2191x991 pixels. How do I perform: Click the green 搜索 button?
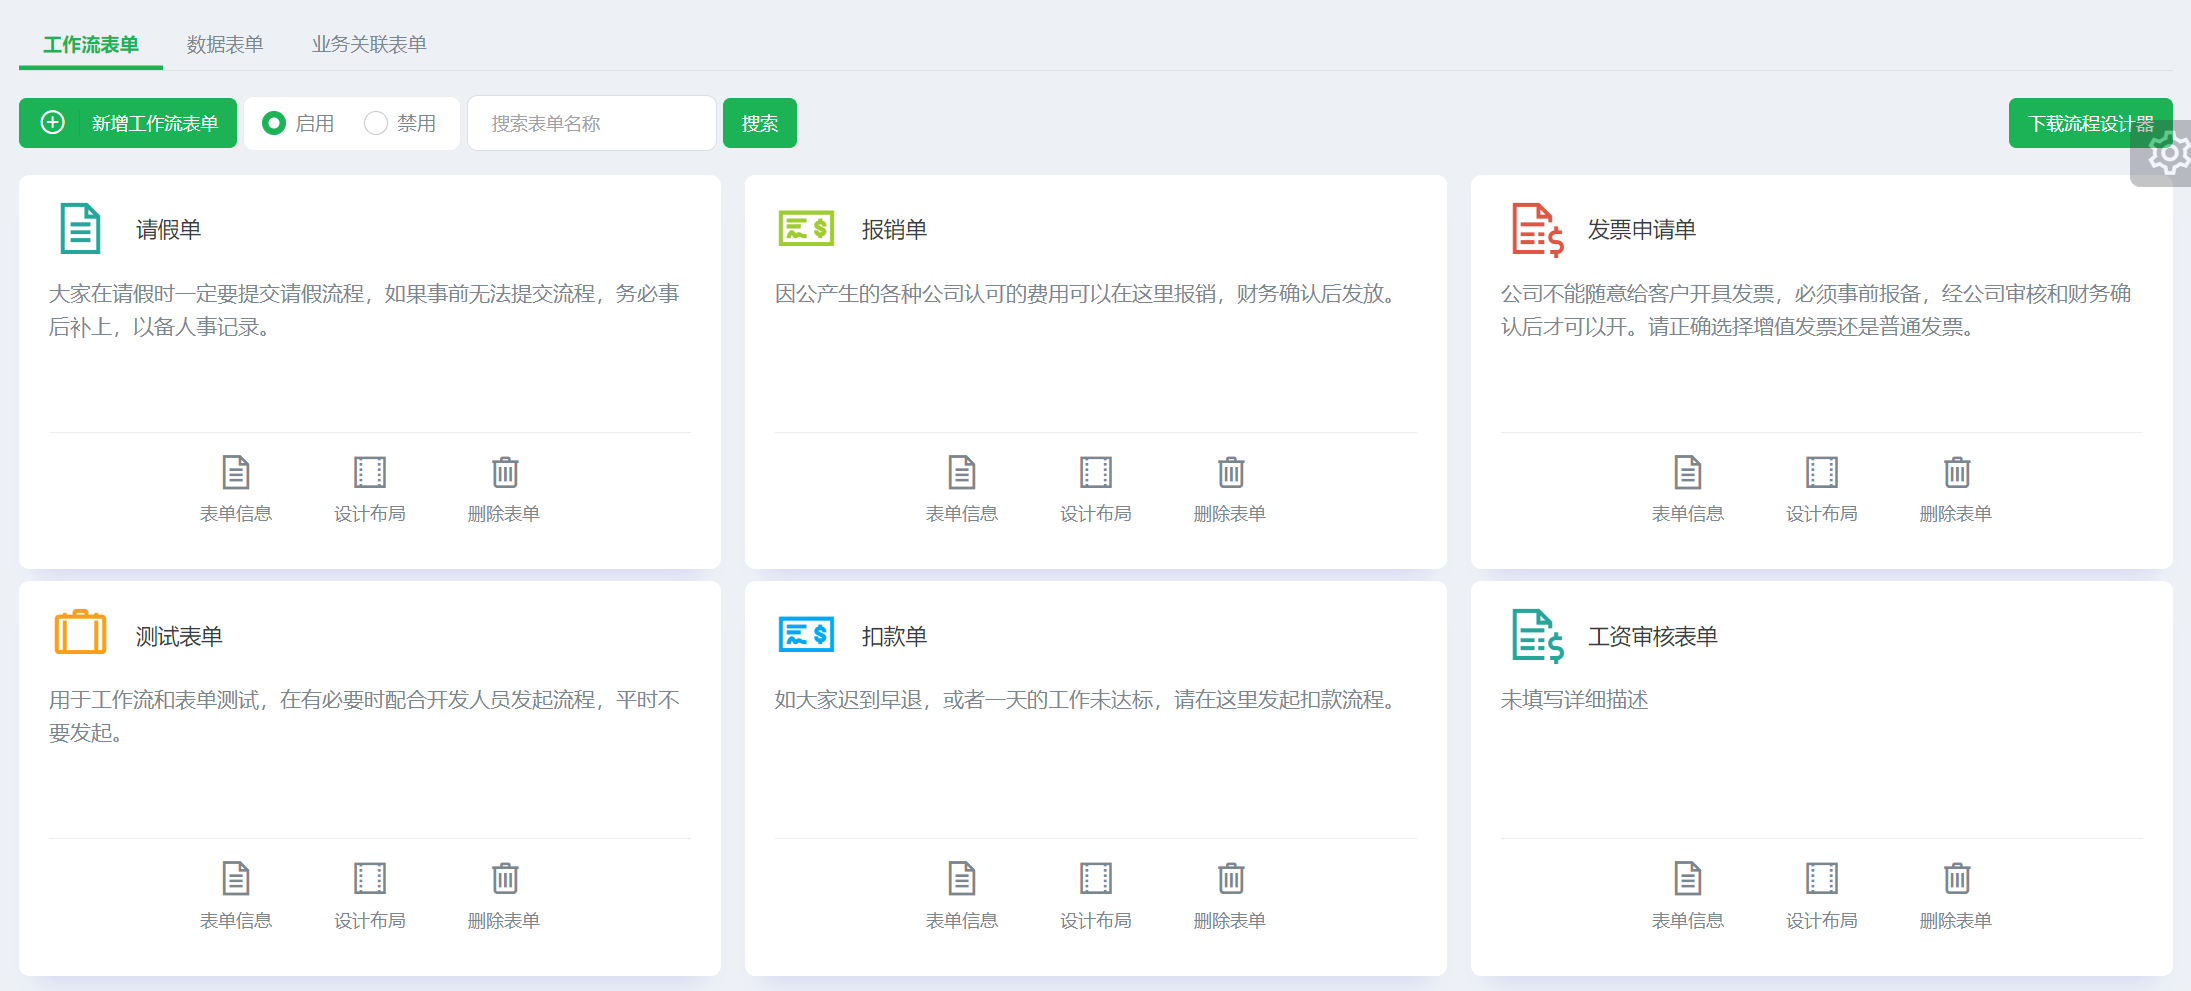coord(760,123)
